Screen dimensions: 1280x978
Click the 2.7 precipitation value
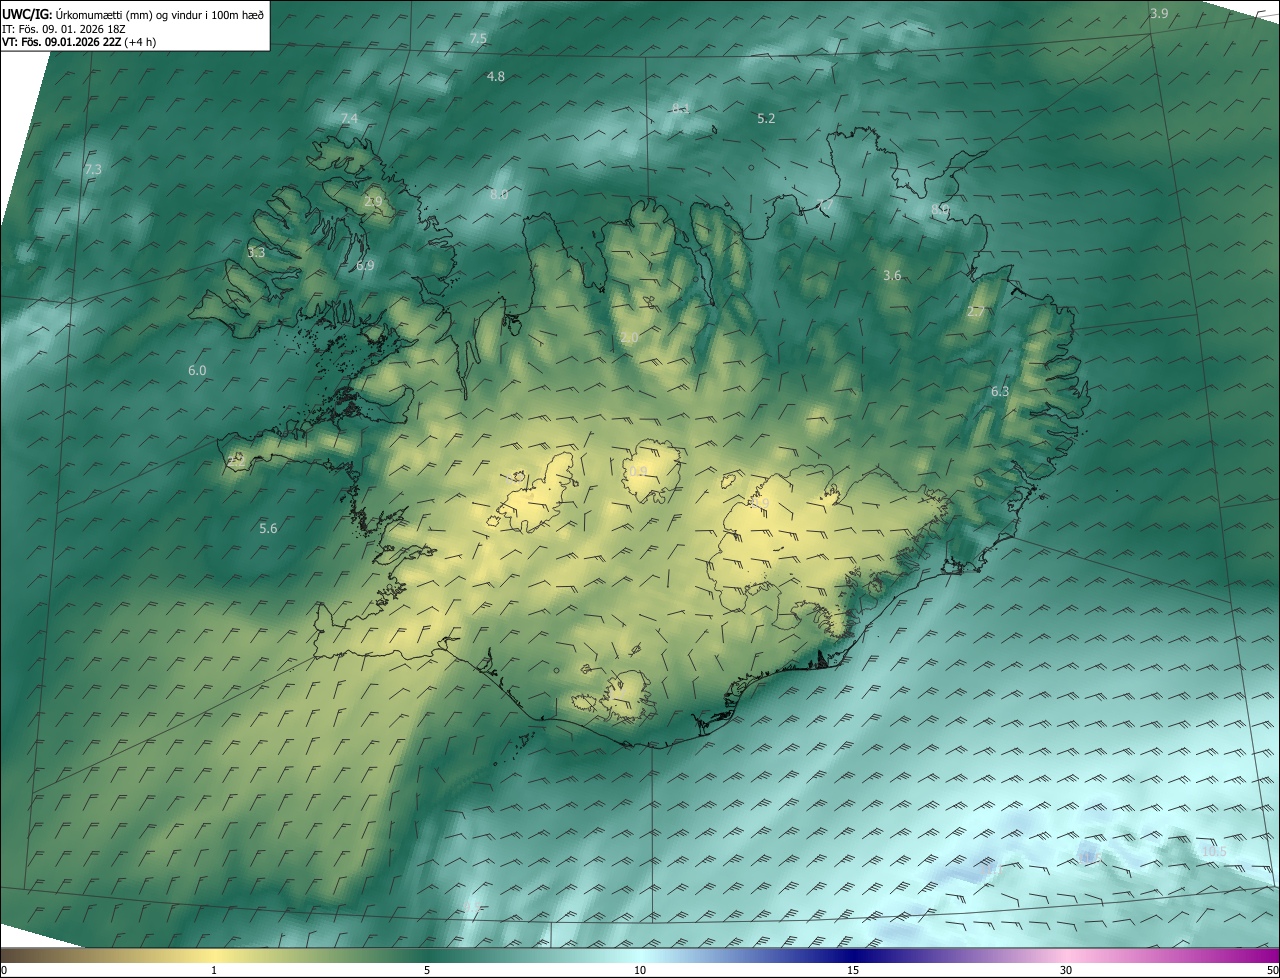tap(976, 311)
